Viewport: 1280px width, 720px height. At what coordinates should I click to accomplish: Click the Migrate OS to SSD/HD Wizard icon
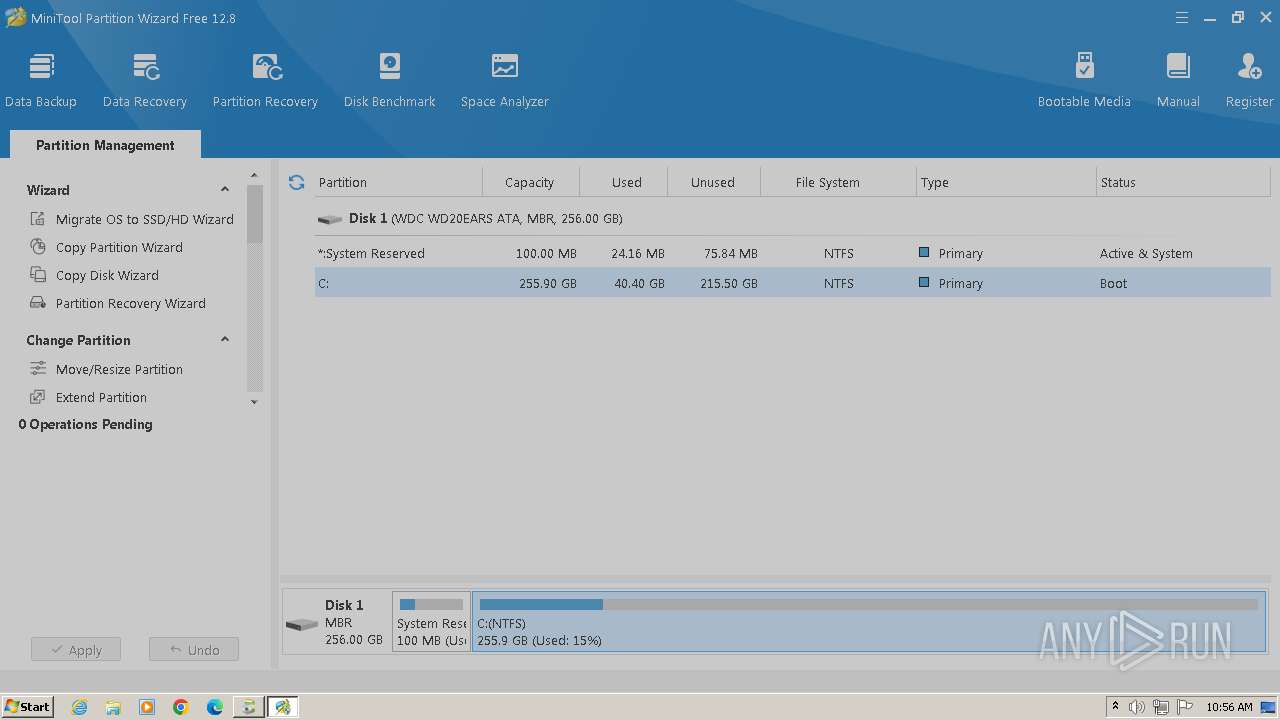point(38,219)
